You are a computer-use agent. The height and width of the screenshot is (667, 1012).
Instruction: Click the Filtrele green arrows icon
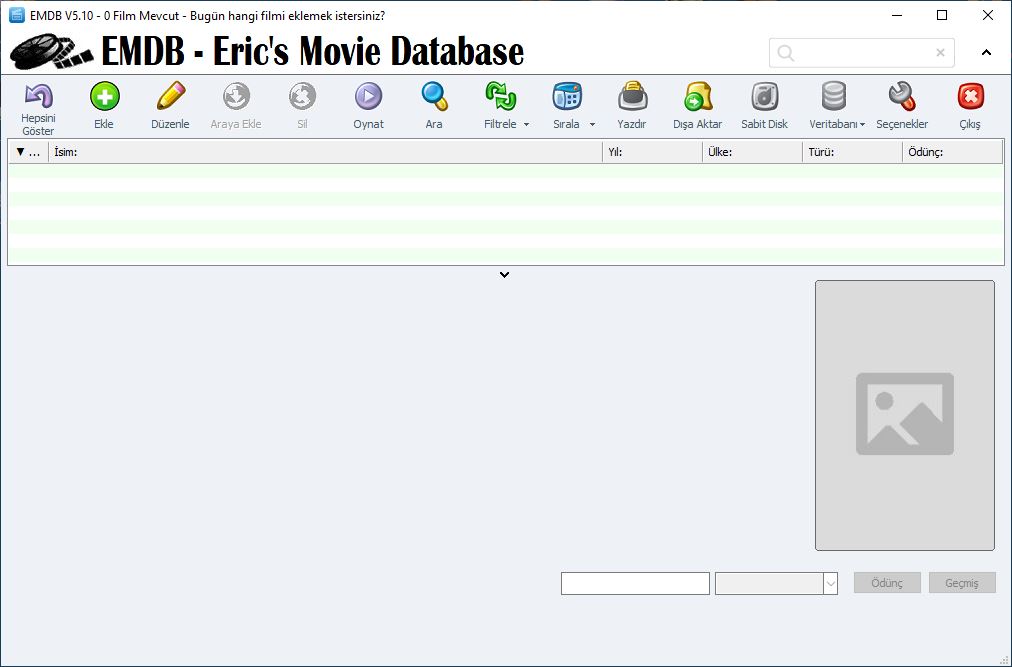pos(501,96)
